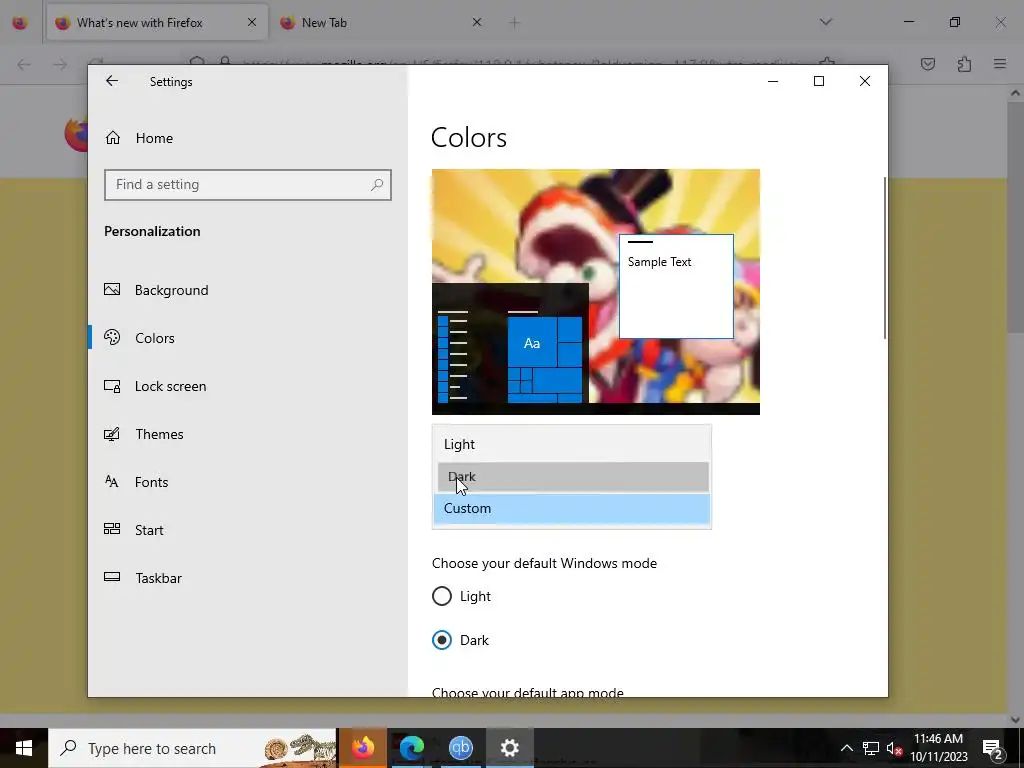1024x768 pixels.
Task: Click the muted volume tray icon
Action: pyautogui.click(x=894, y=748)
